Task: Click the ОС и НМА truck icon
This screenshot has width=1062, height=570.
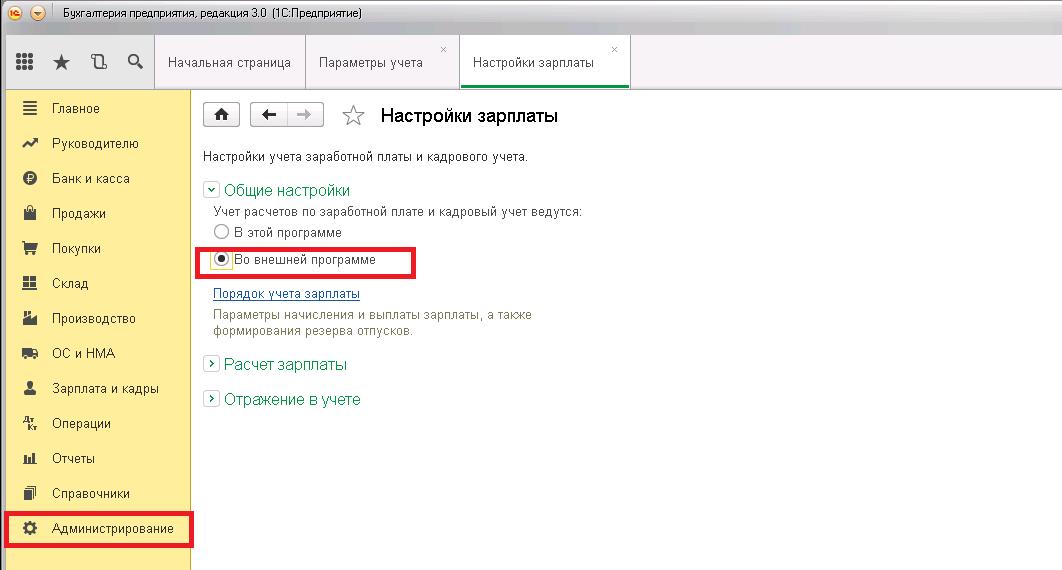Action: pyautogui.click(x=30, y=353)
